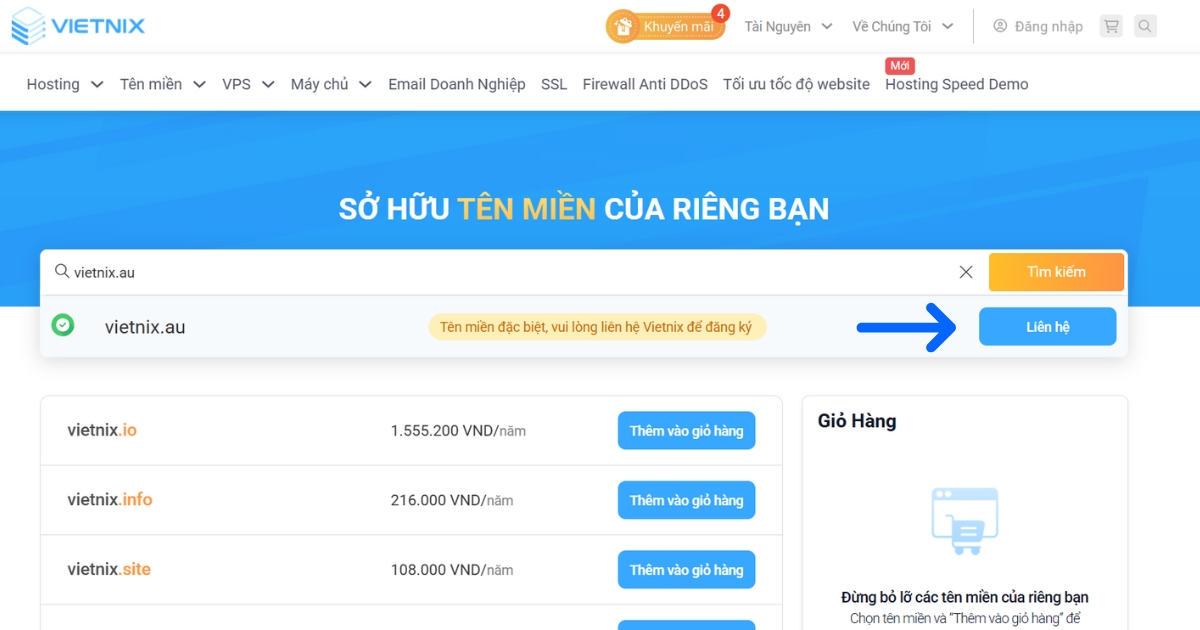
Task: Click the Liên hệ button for vietnix.au
Action: click(1047, 326)
